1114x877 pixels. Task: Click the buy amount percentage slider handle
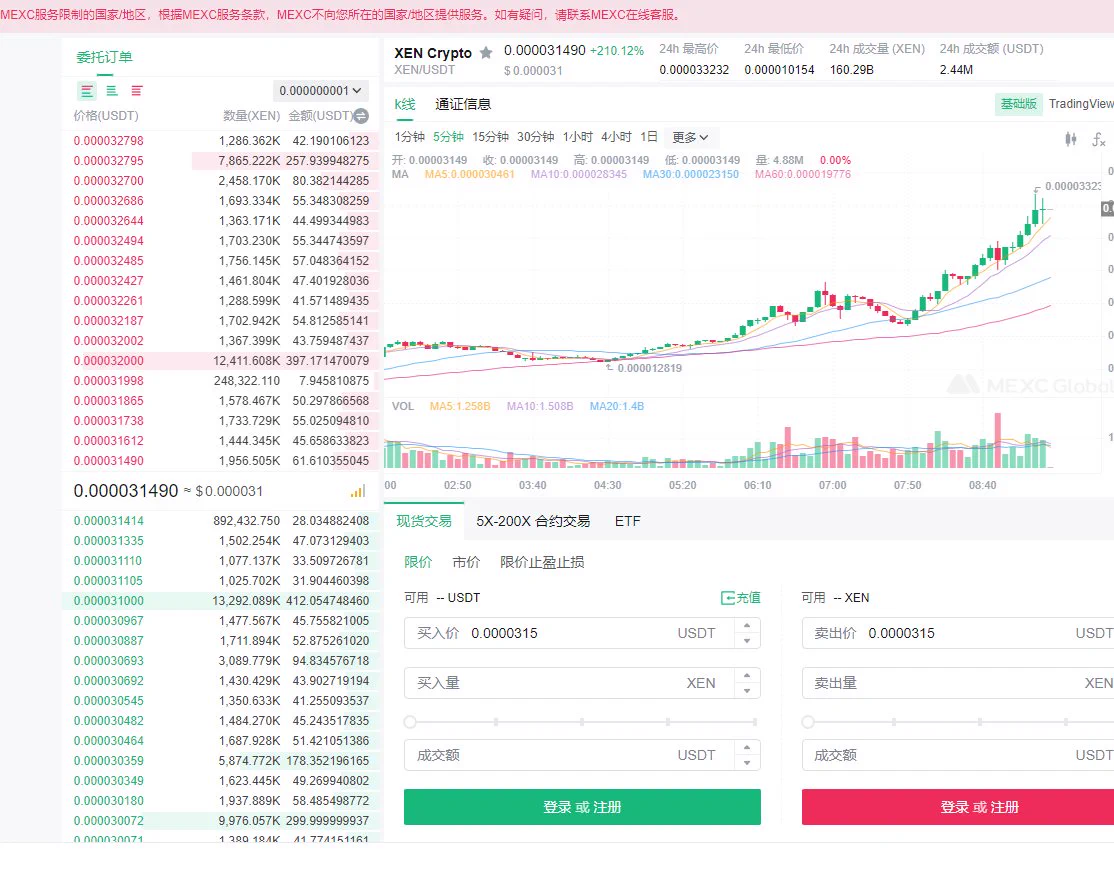click(x=410, y=722)
